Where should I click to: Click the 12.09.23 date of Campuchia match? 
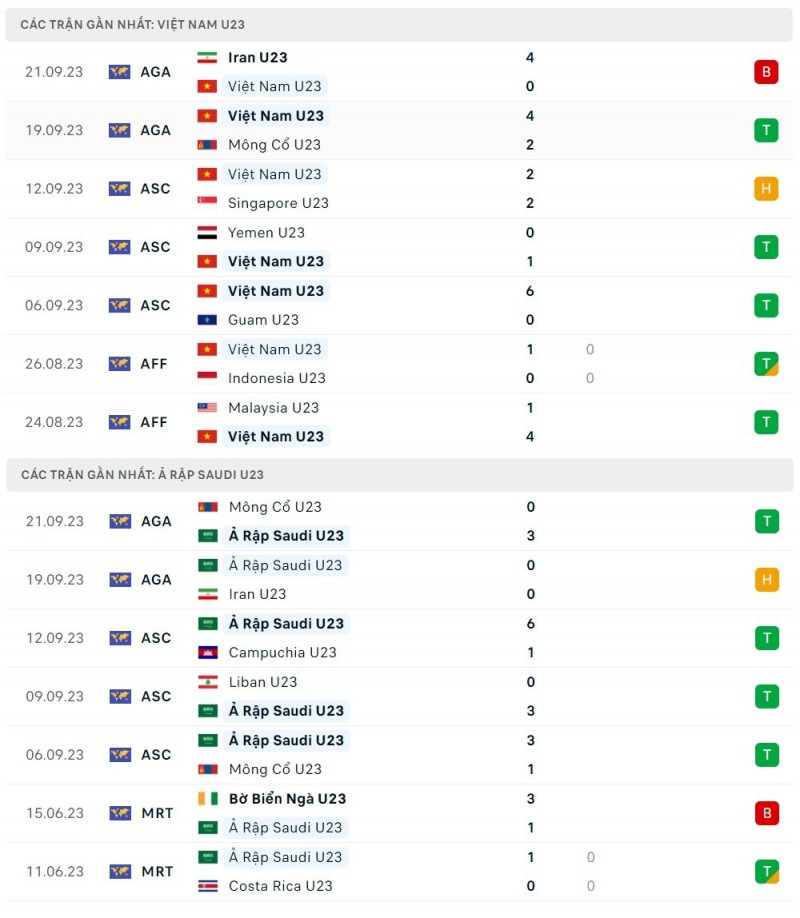[x=54, y=638]
